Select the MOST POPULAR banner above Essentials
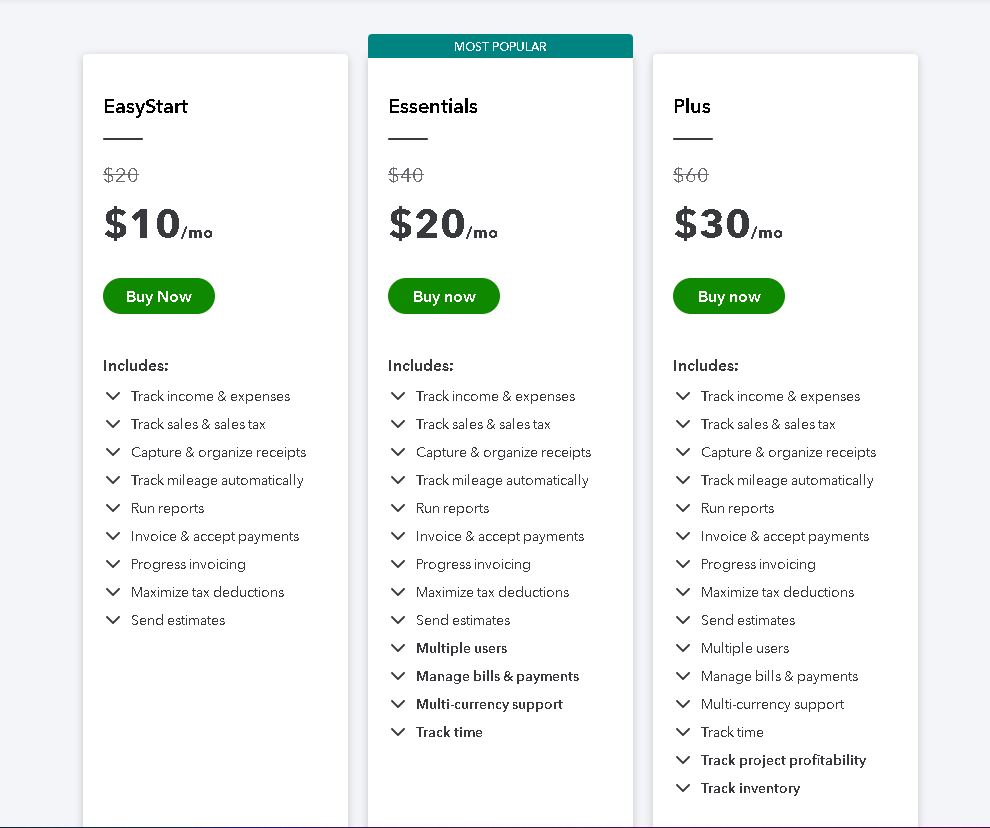 click(x=500, y=46)
